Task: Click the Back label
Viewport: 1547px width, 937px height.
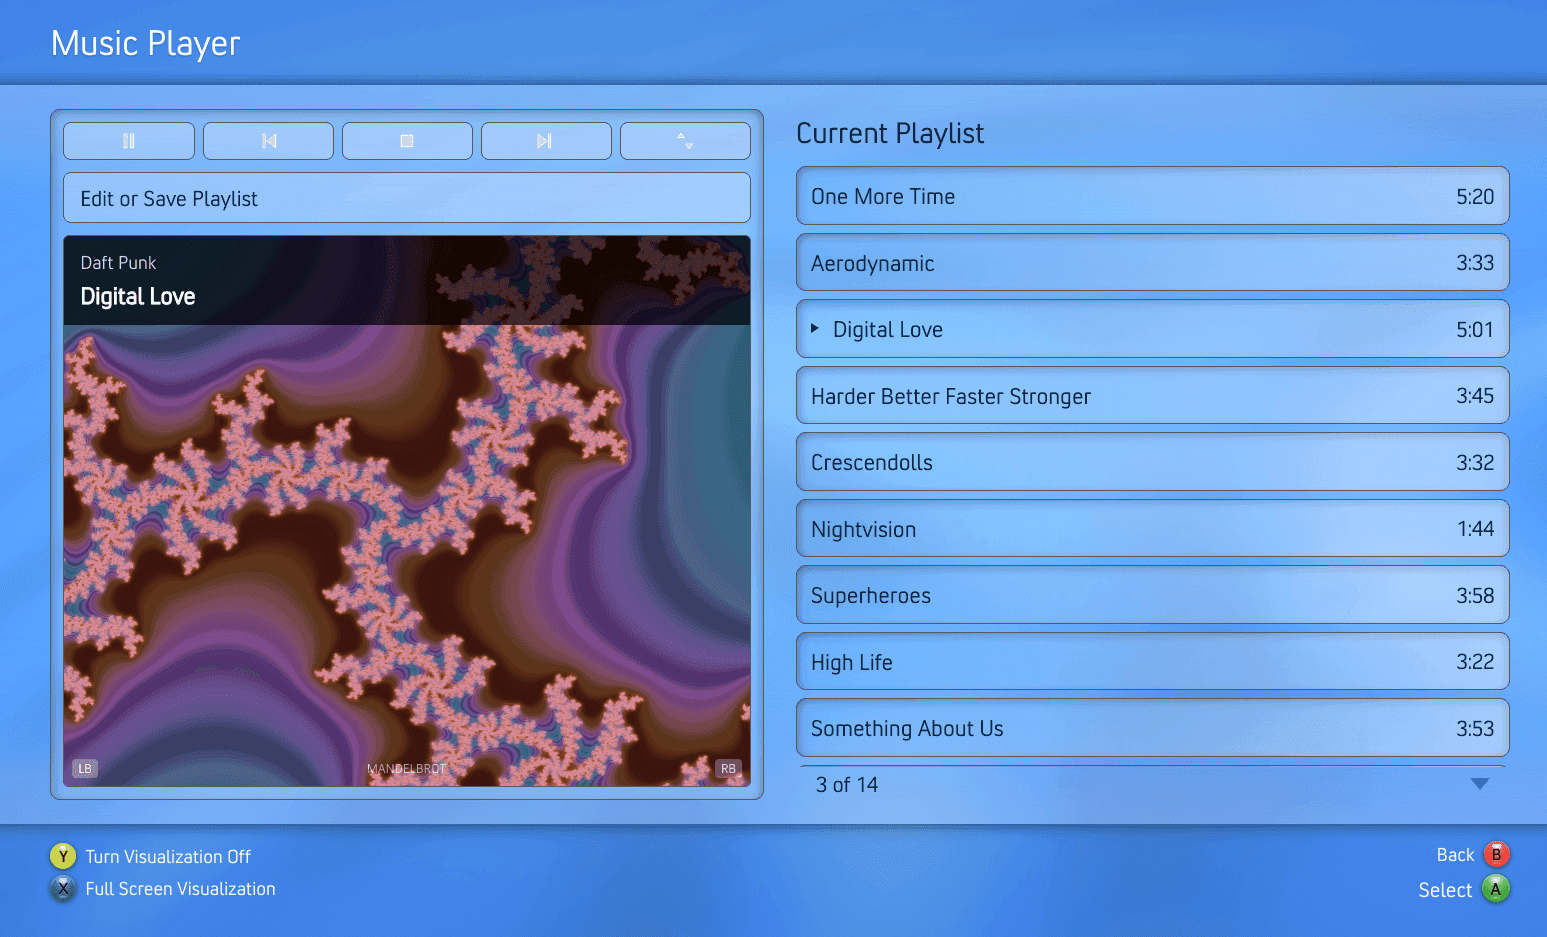Action: [x=1455, y=855]
